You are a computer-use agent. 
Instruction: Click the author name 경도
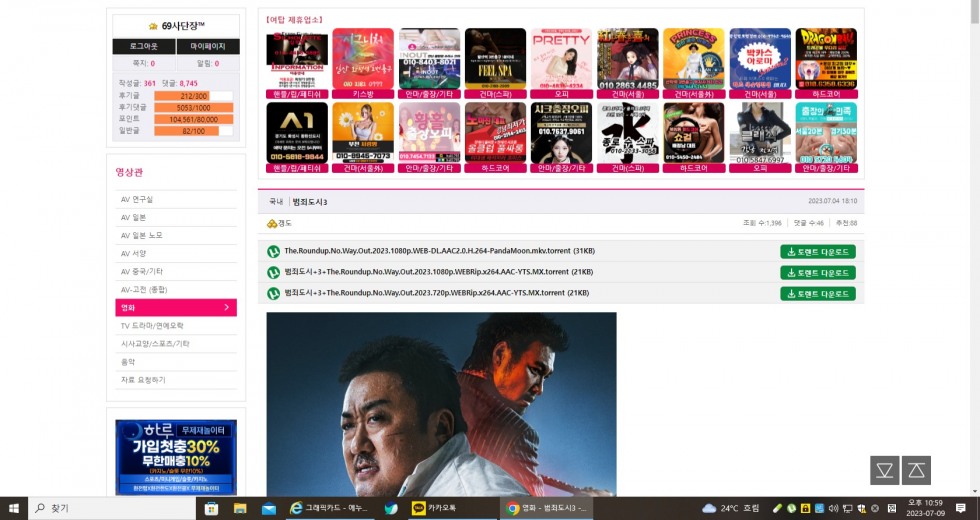pos(285,223)
